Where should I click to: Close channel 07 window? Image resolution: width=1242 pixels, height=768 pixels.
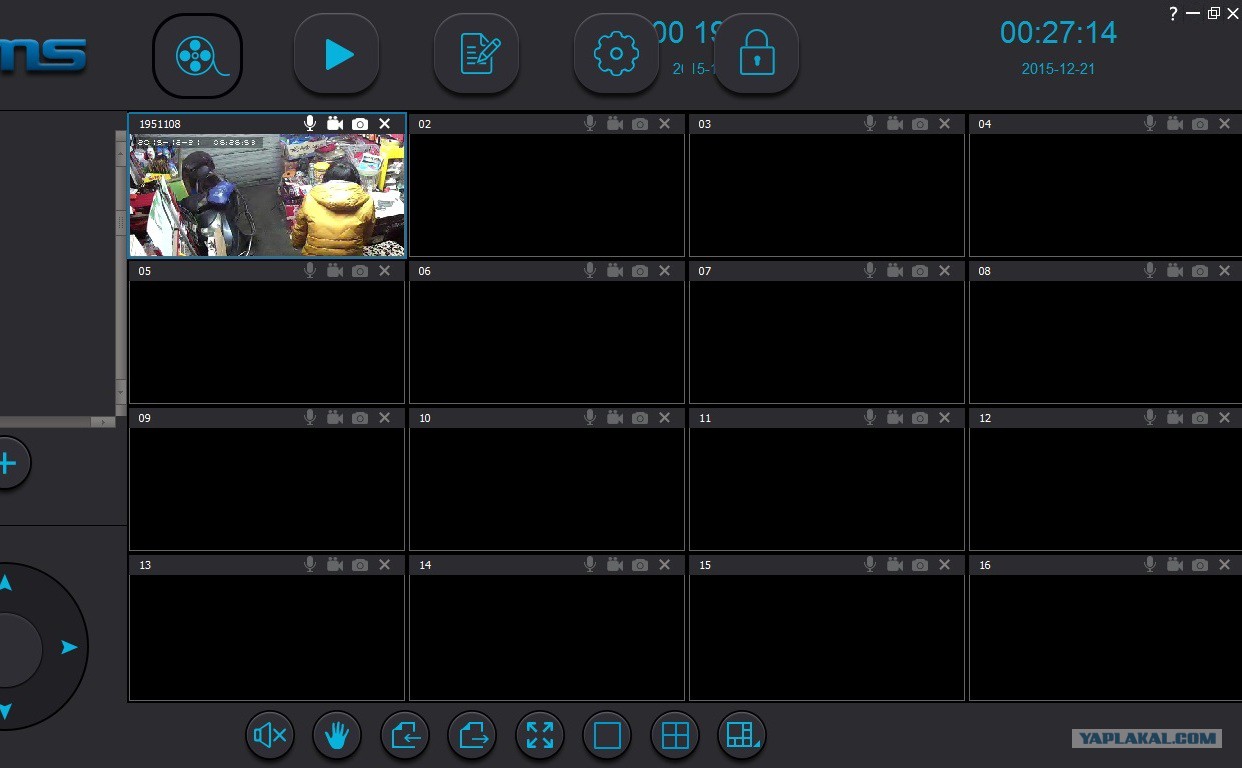click(x=944, y=270)
